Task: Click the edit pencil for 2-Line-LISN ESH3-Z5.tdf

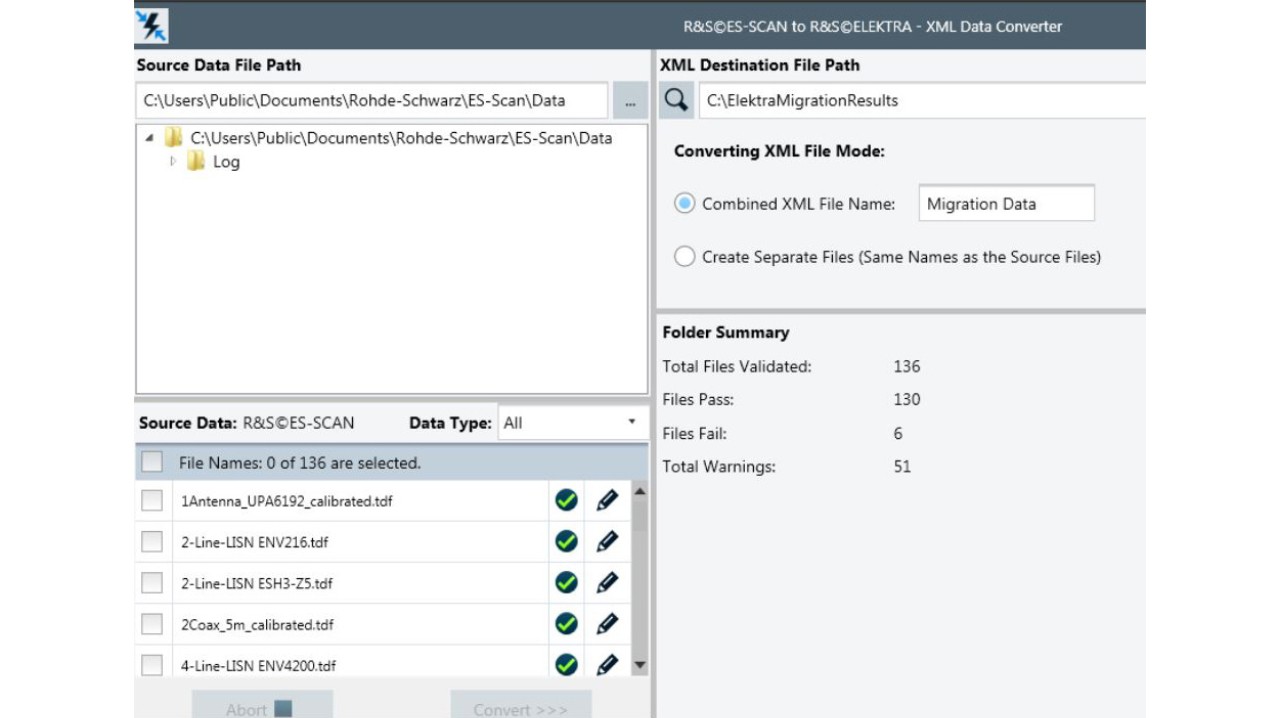Action: [x=607, y=582]
